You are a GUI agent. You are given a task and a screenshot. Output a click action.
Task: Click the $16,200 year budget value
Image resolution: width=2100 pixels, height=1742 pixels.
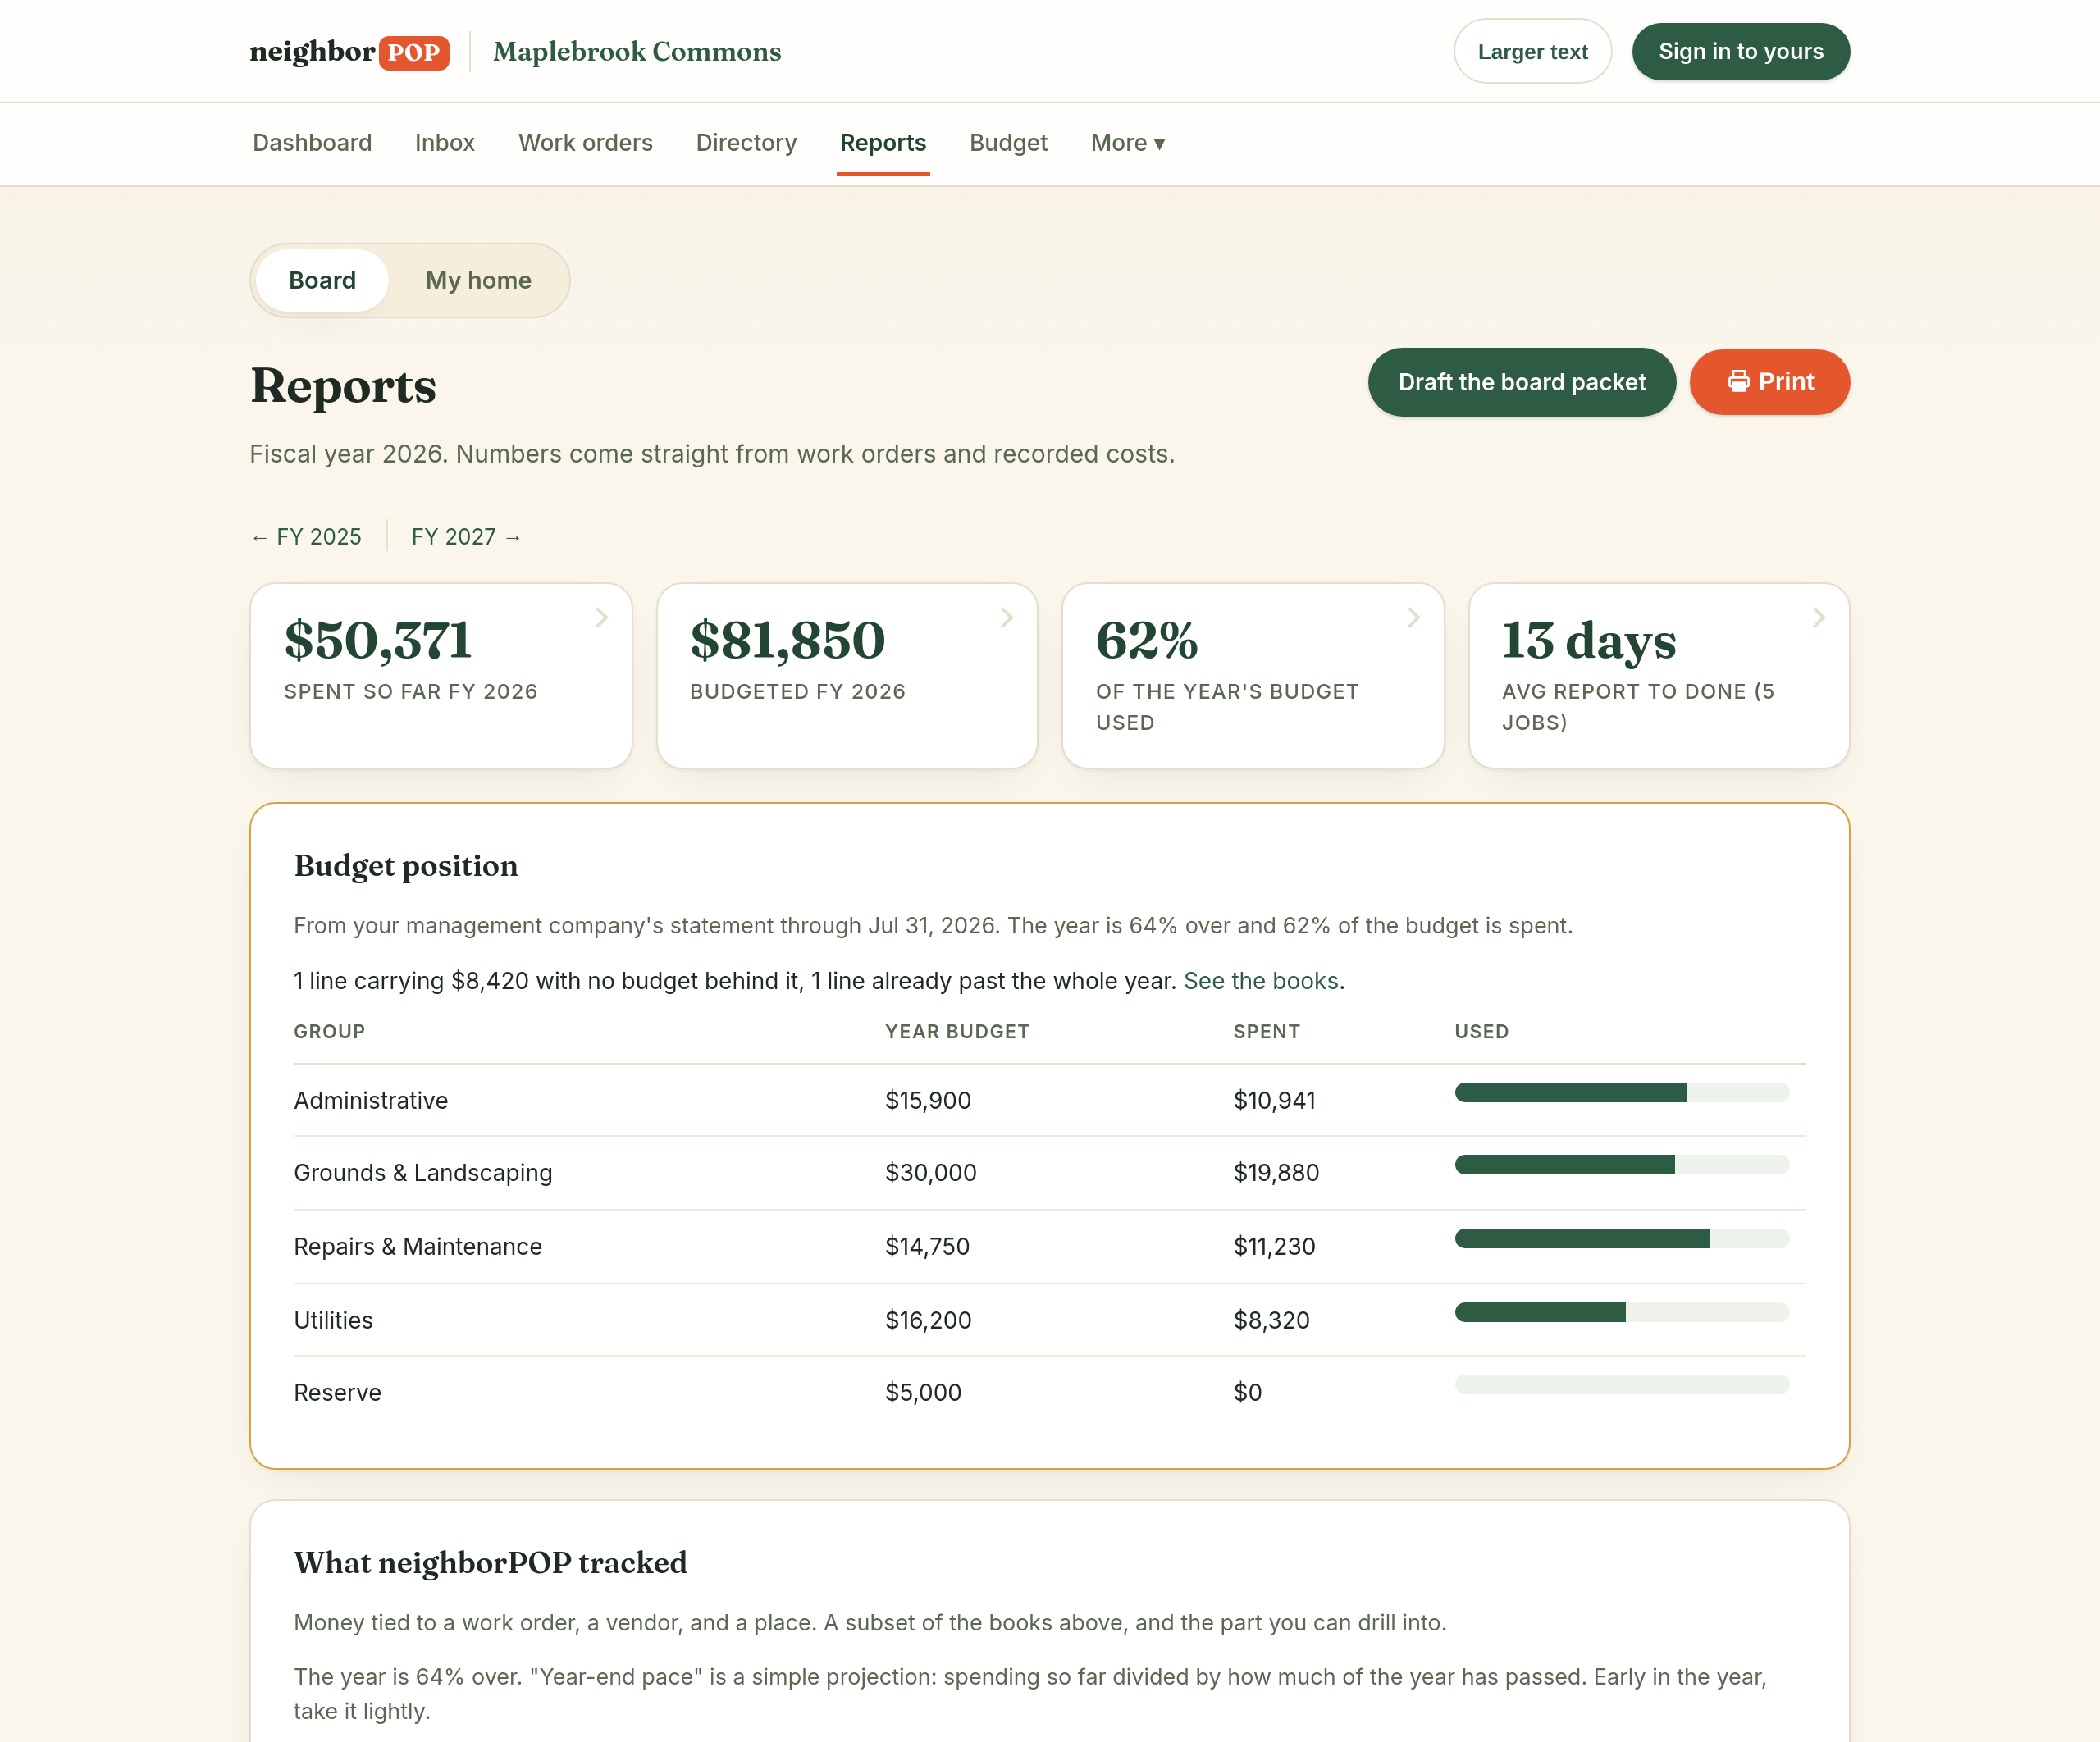[x=928, y=1320]
